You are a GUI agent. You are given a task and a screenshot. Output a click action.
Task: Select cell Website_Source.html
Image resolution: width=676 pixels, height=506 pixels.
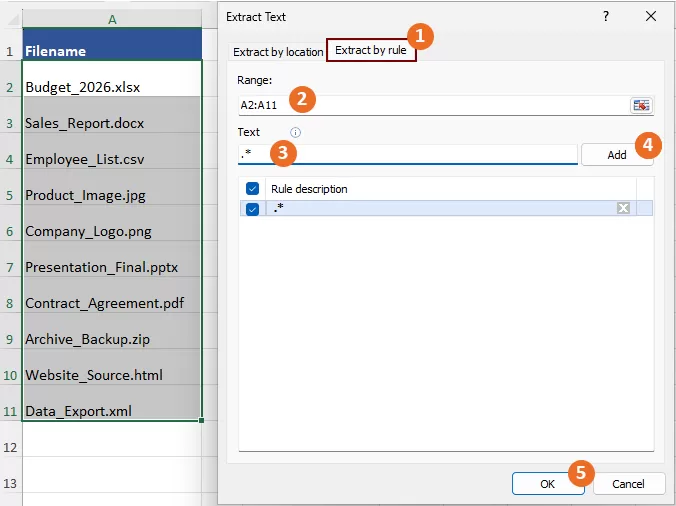(112, 367)
